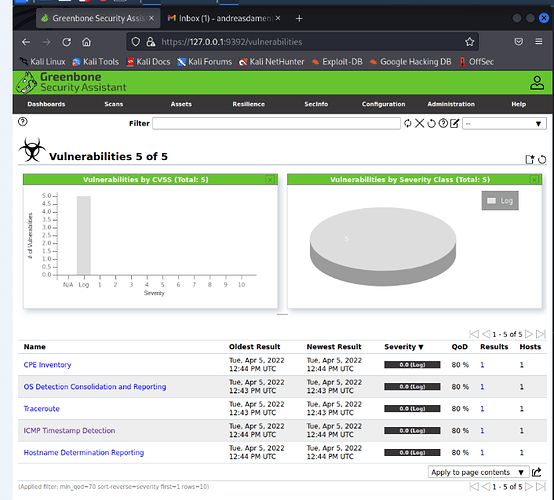Open the Traceroute vulnerability link
Viewport: 554px width, 500px height.
42,408
